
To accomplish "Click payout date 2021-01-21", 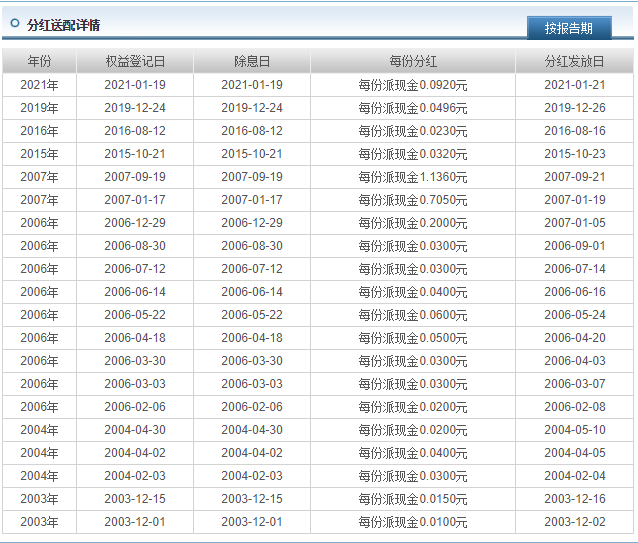I will [575, 85].
